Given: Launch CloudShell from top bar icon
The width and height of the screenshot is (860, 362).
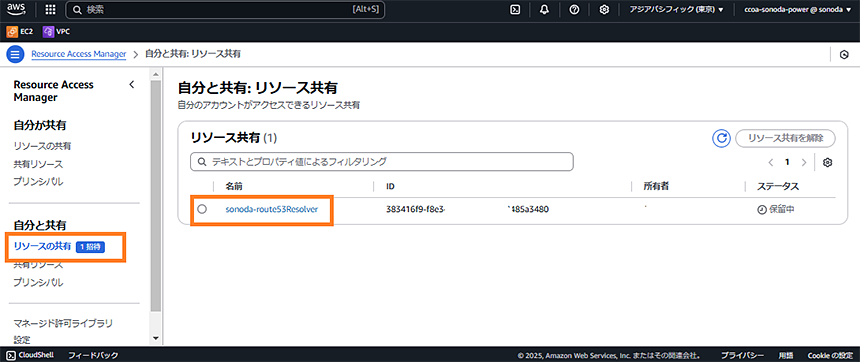Looking at the screenshot, I should [x=515, y=10].
